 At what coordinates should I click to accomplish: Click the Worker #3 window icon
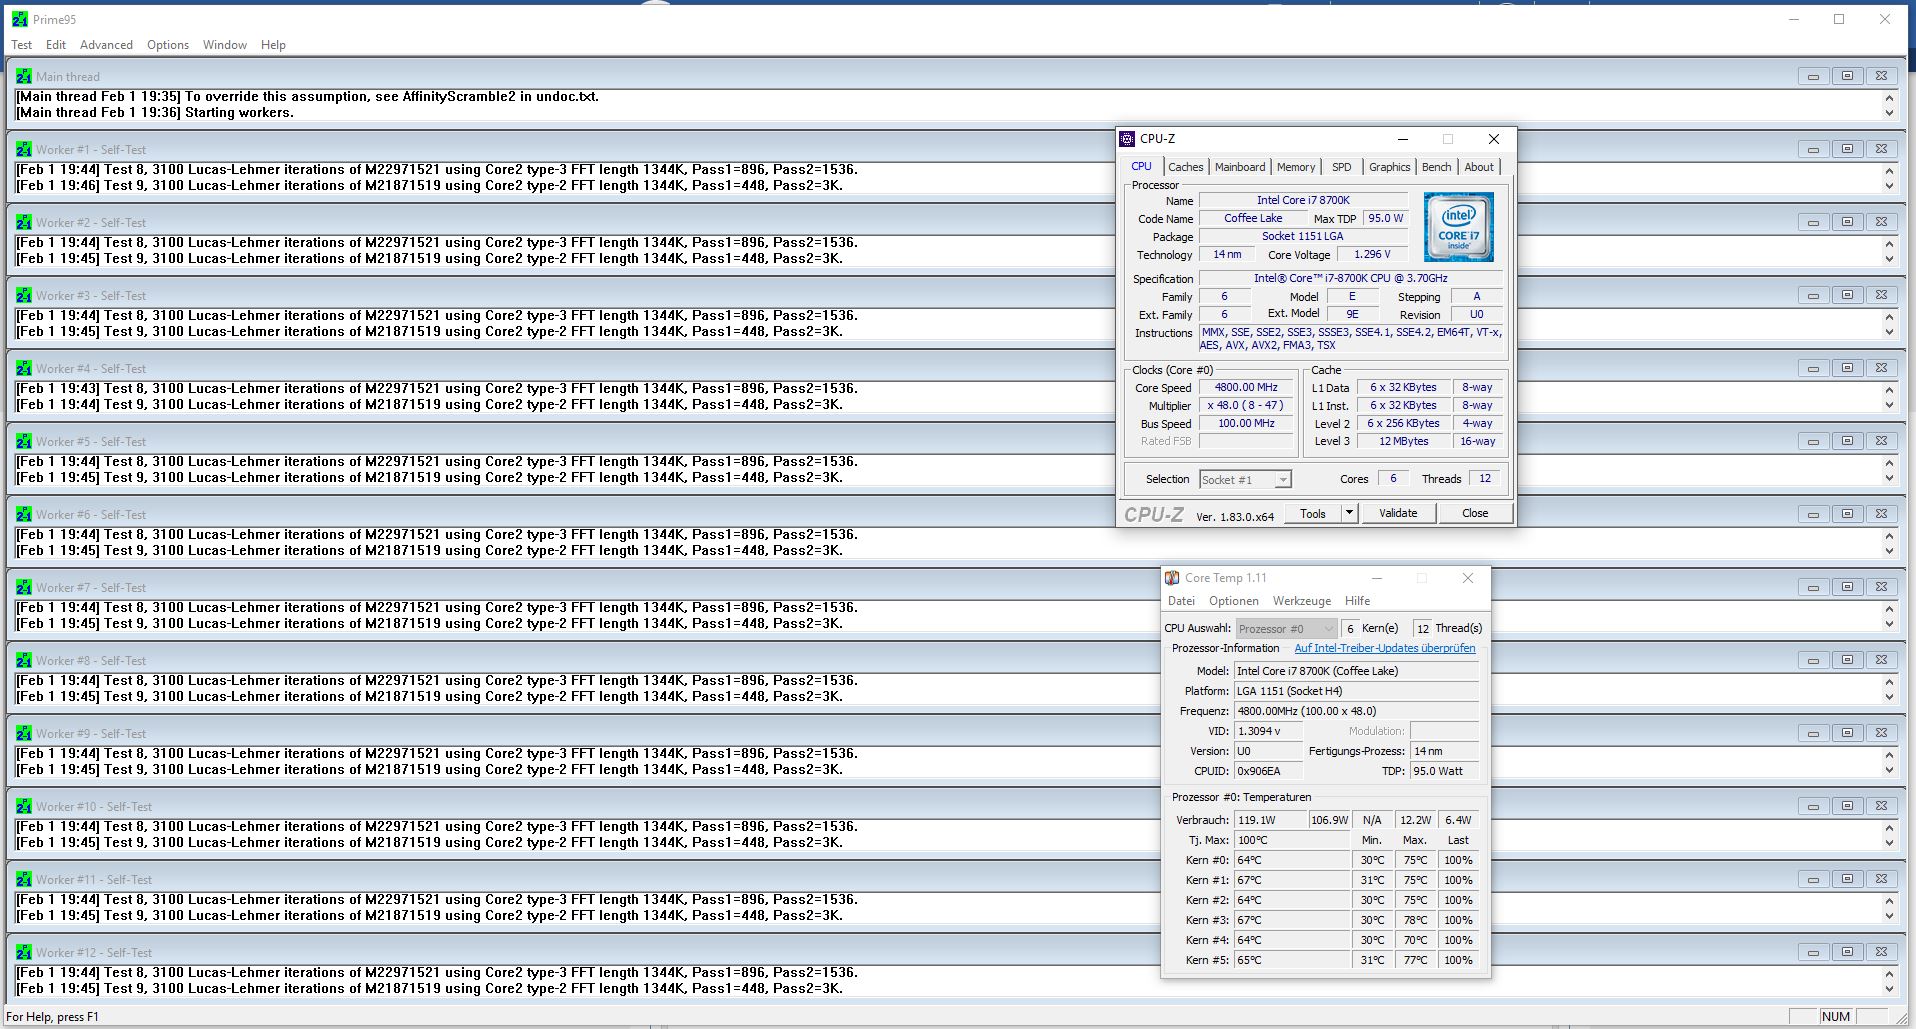24,295
